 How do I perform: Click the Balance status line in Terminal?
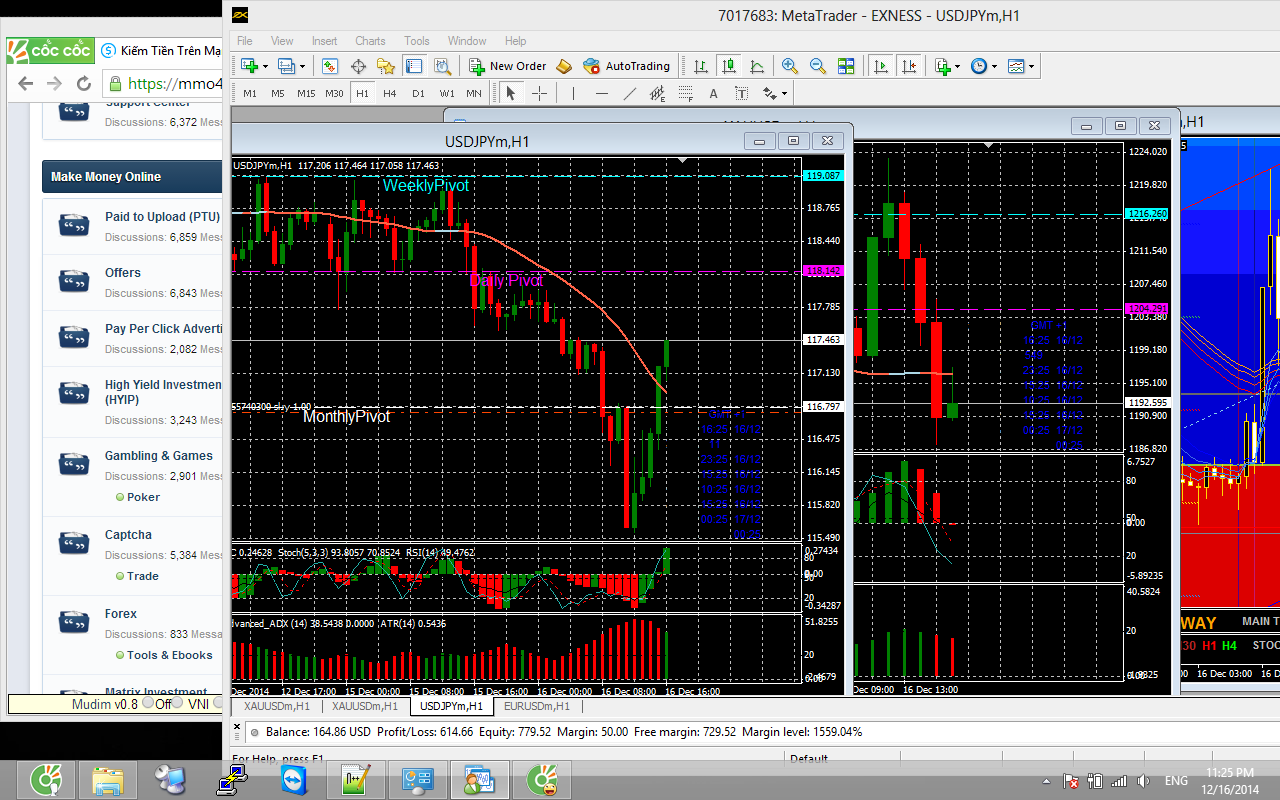click(x=564, y=732)
